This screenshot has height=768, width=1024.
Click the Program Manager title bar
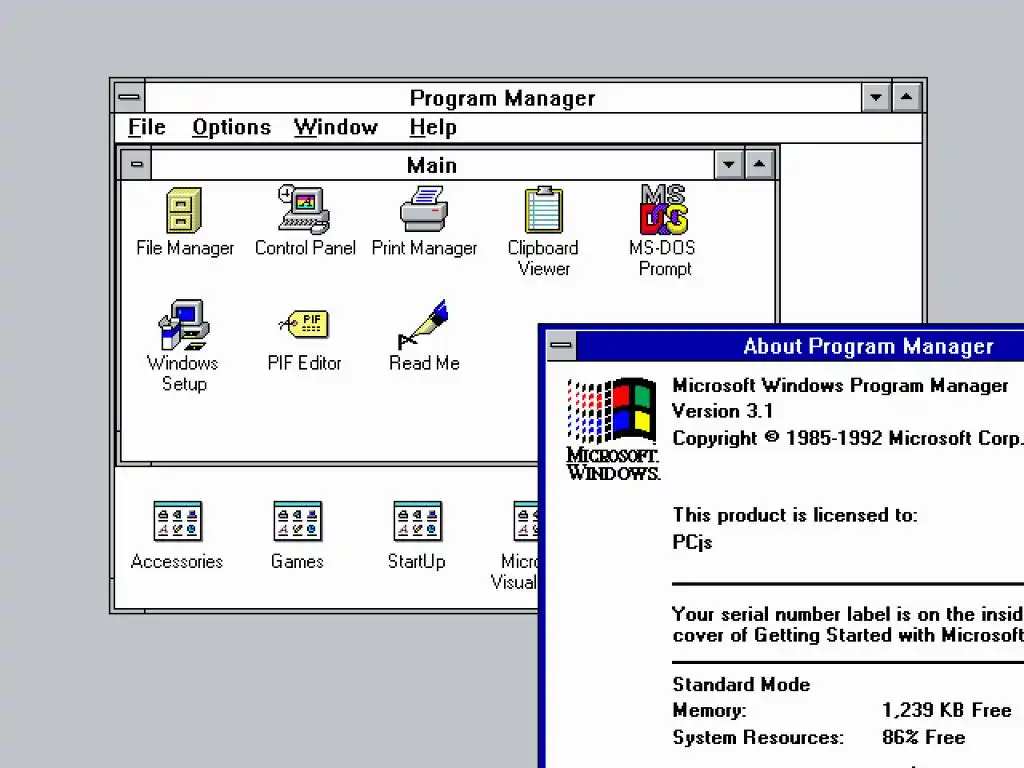(x=503, y=97)
